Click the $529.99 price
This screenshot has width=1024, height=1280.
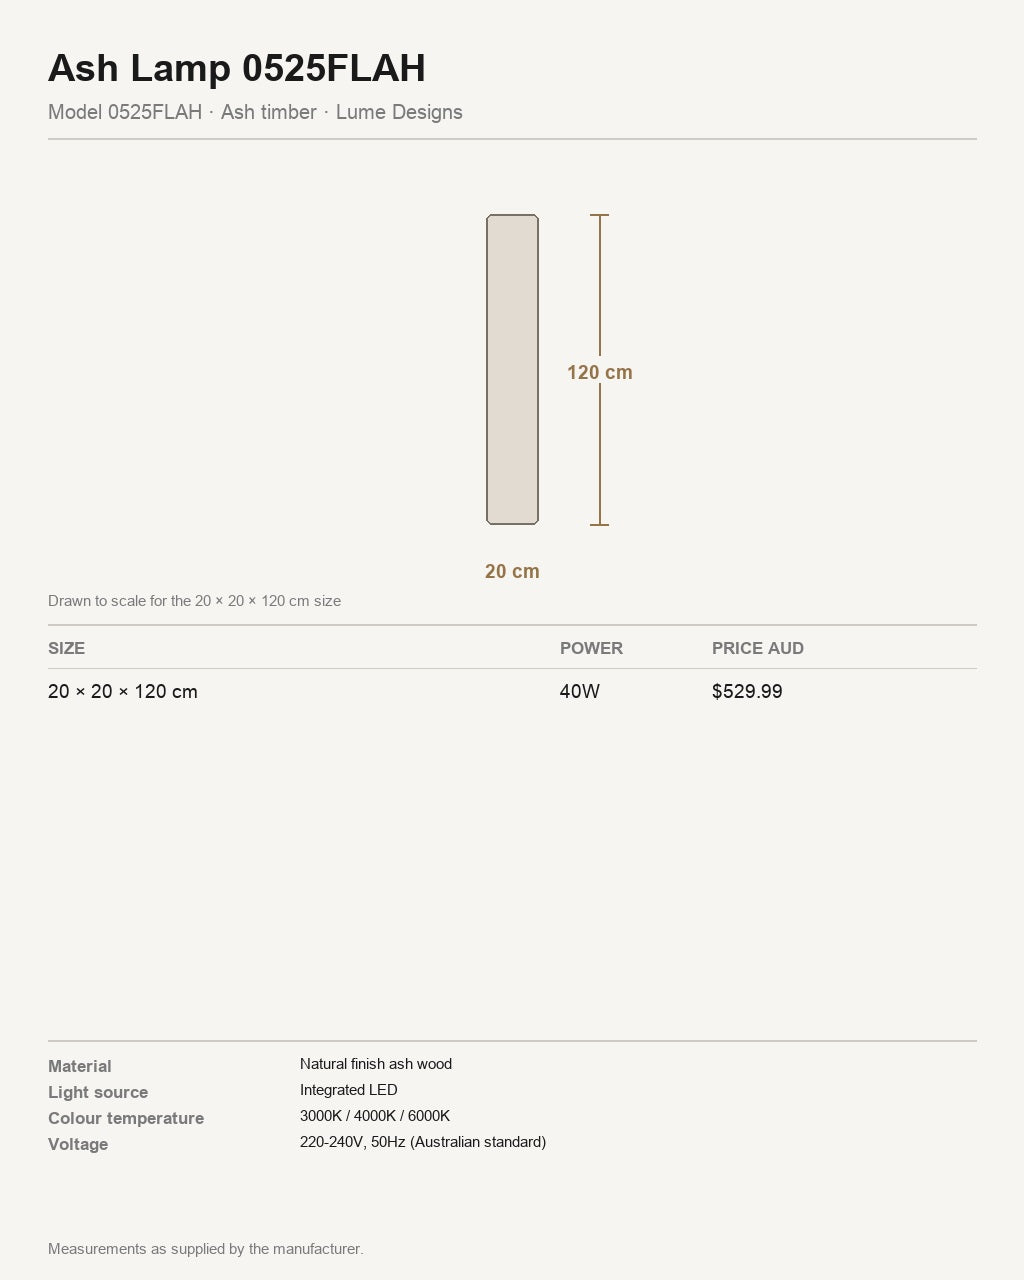(x=747, y=691)
